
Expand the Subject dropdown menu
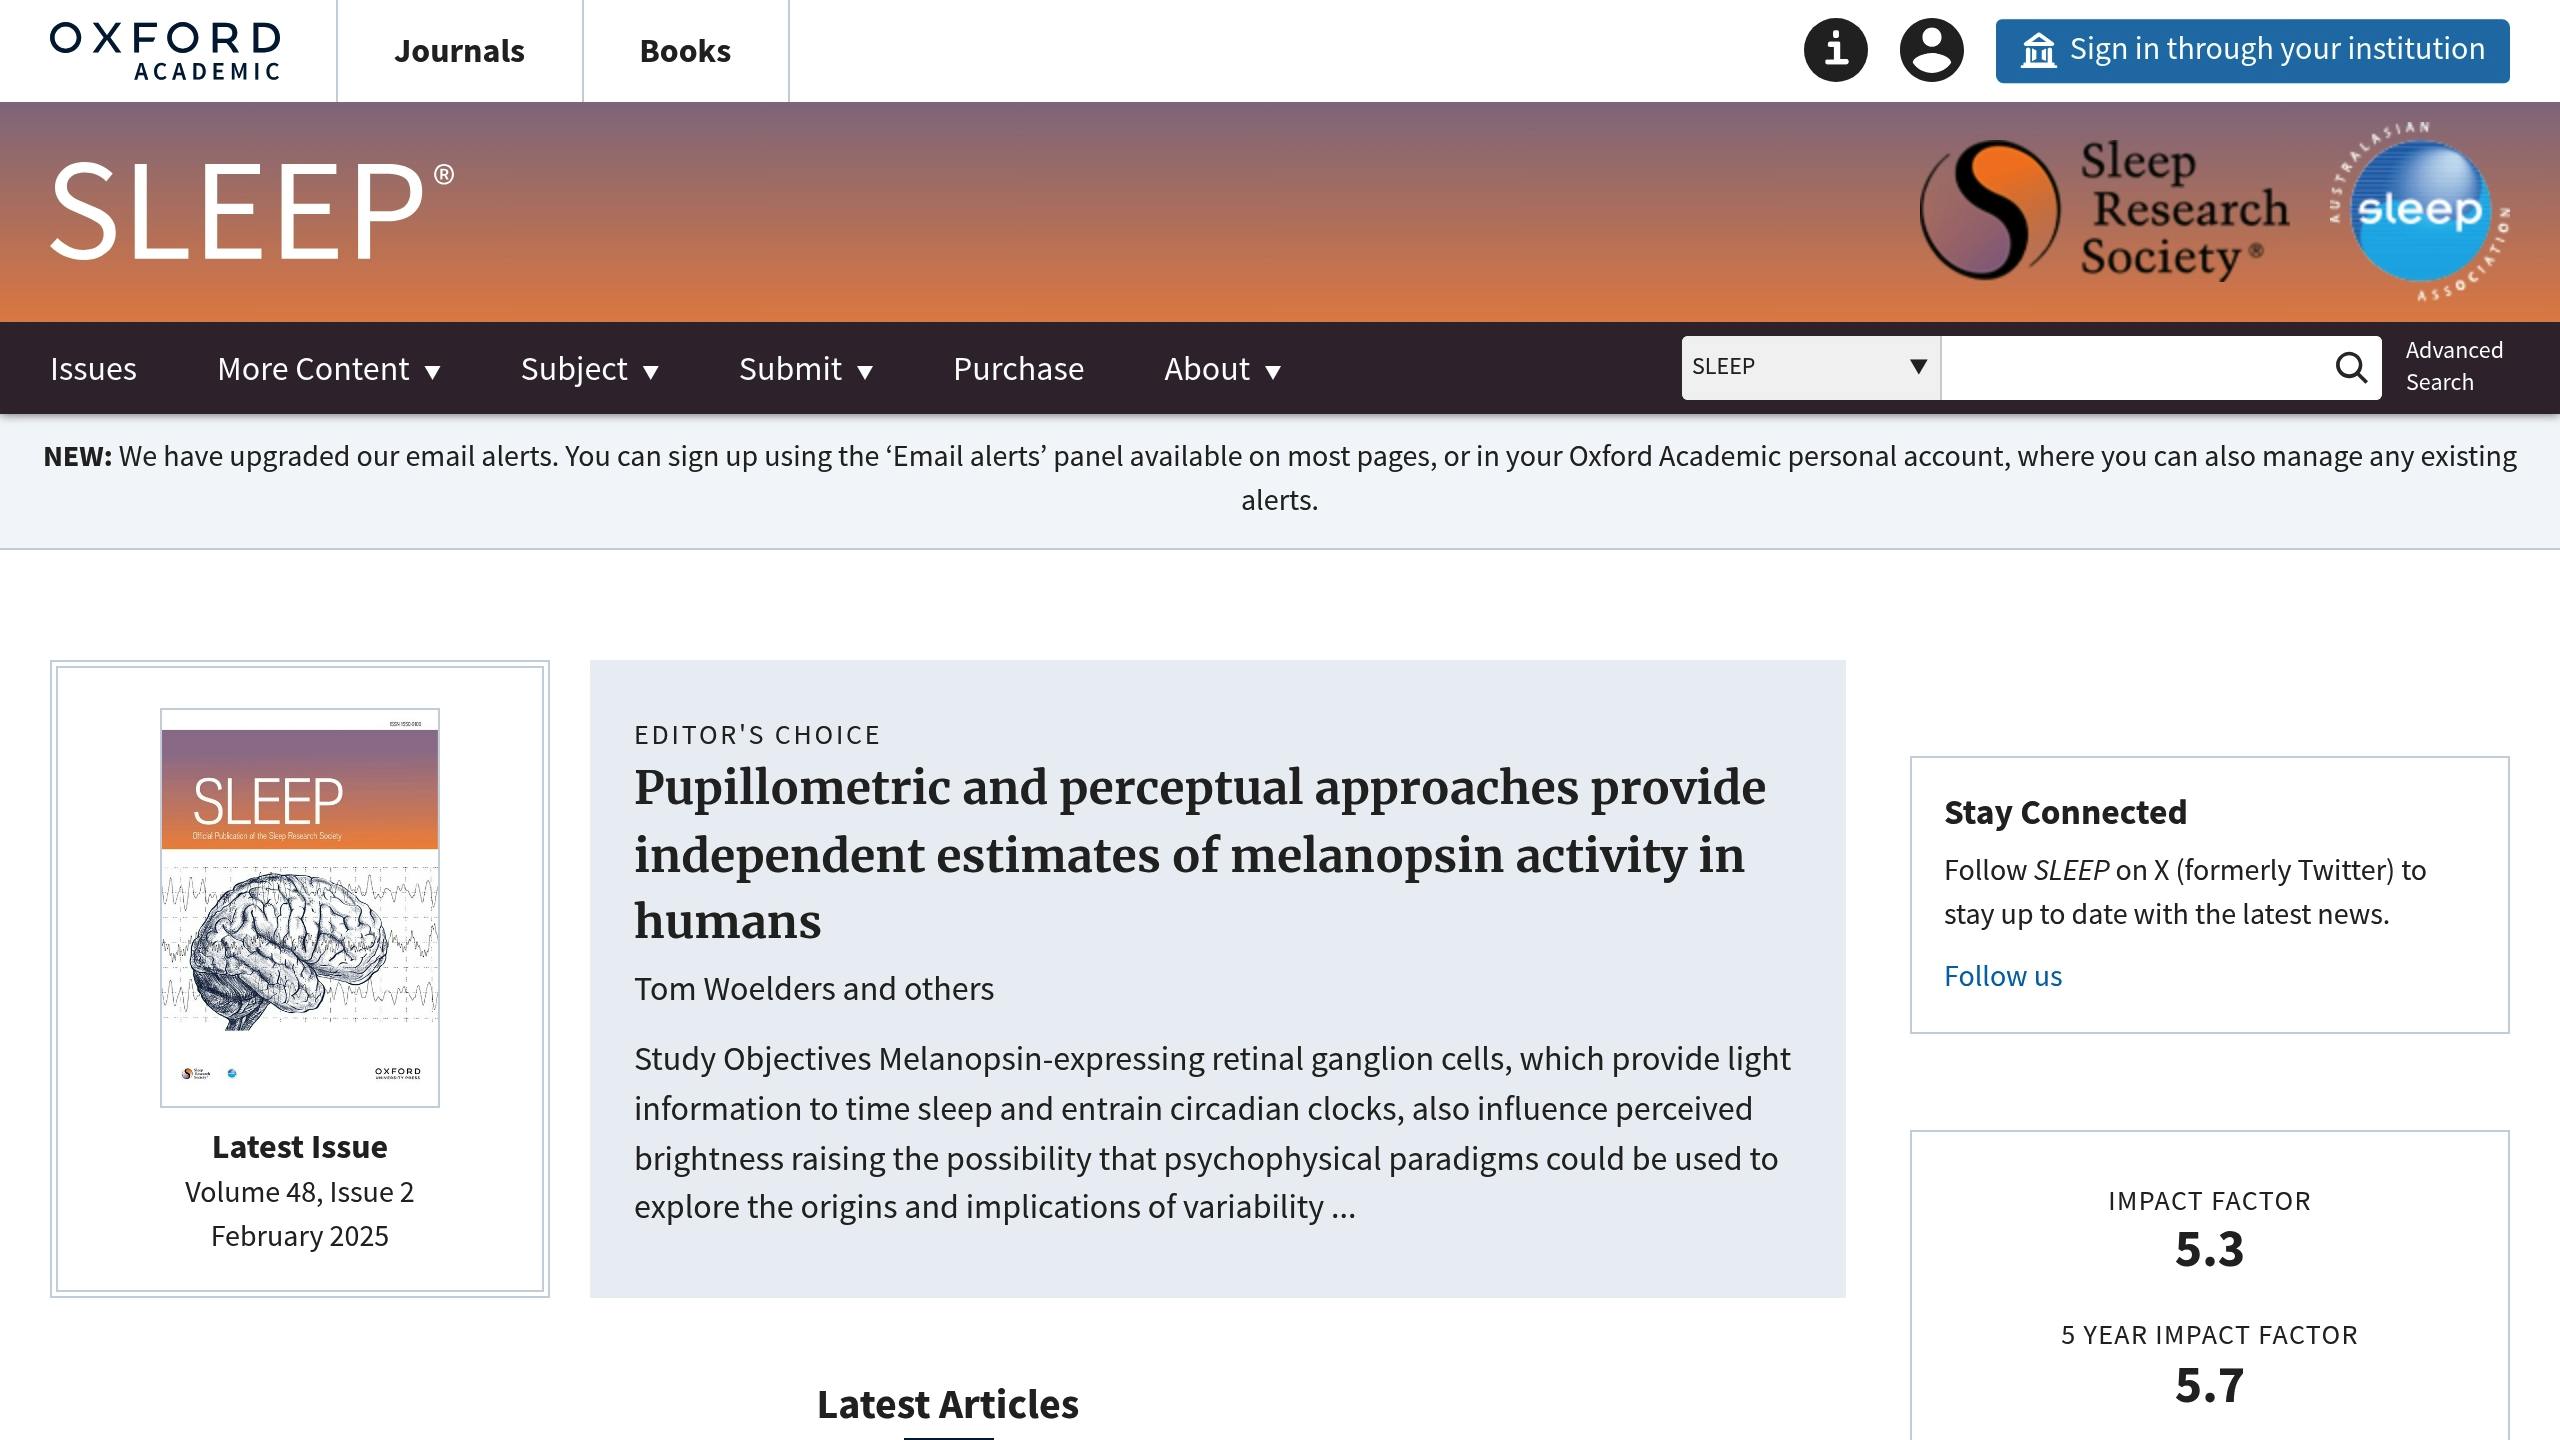pyautogui.click(x=590, y=369)
